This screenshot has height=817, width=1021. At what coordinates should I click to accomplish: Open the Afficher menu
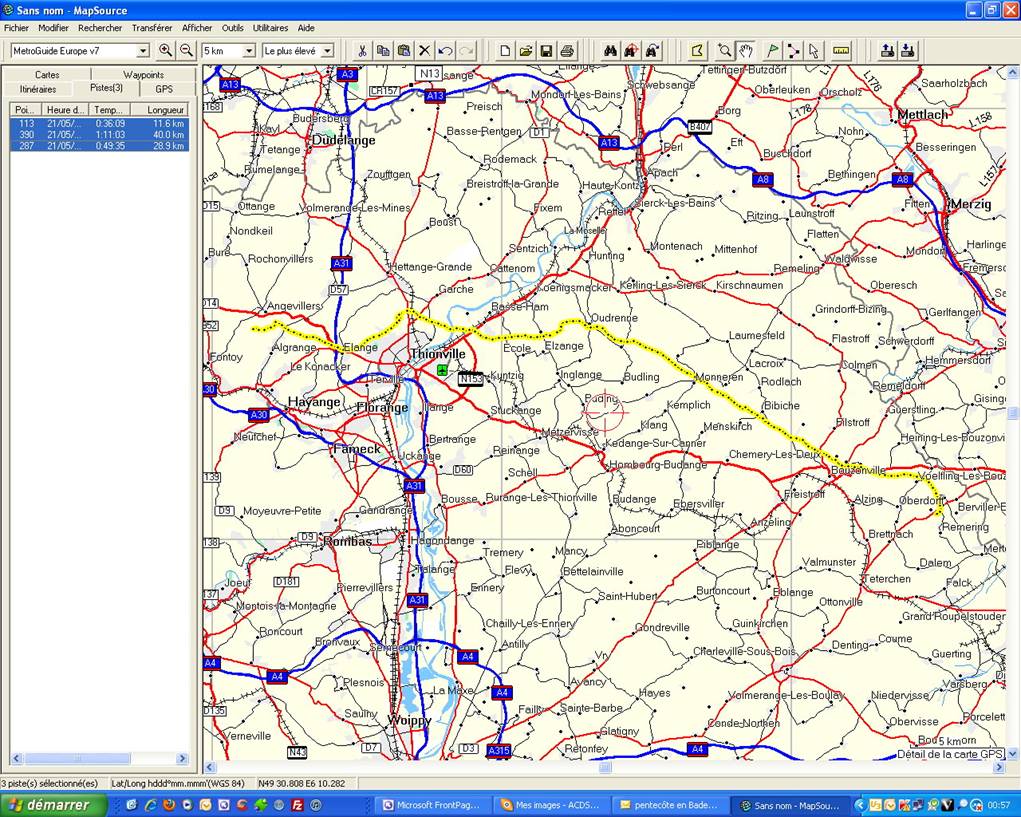tap(197, 28)
